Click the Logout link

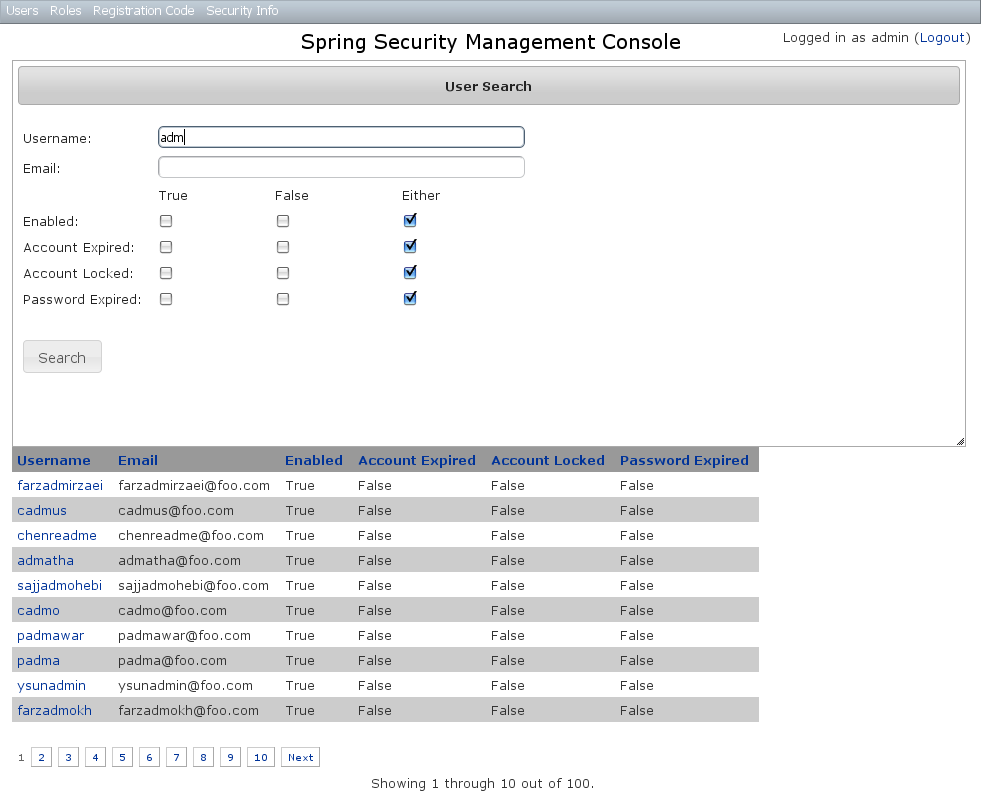pos(941,38)
